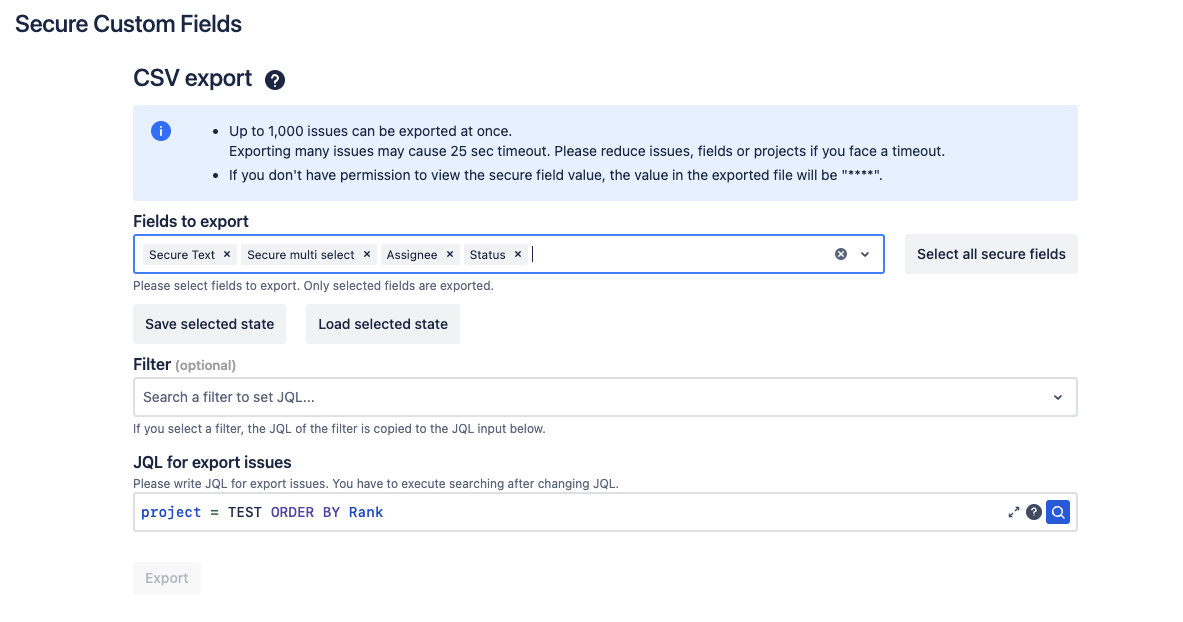This screenshot has height=622, width=1183.
Task: Expand the JQL editor with arrows icon
Action: 1013,513
